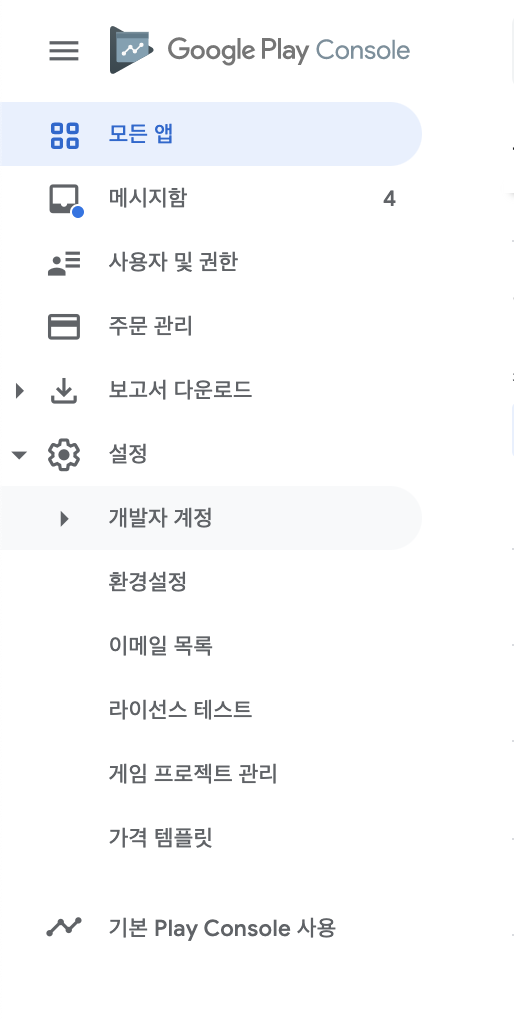The image size is (514, 1020).
Task: Expand the 개발자 계정 submenu arrow
Action: click(64, 518)
